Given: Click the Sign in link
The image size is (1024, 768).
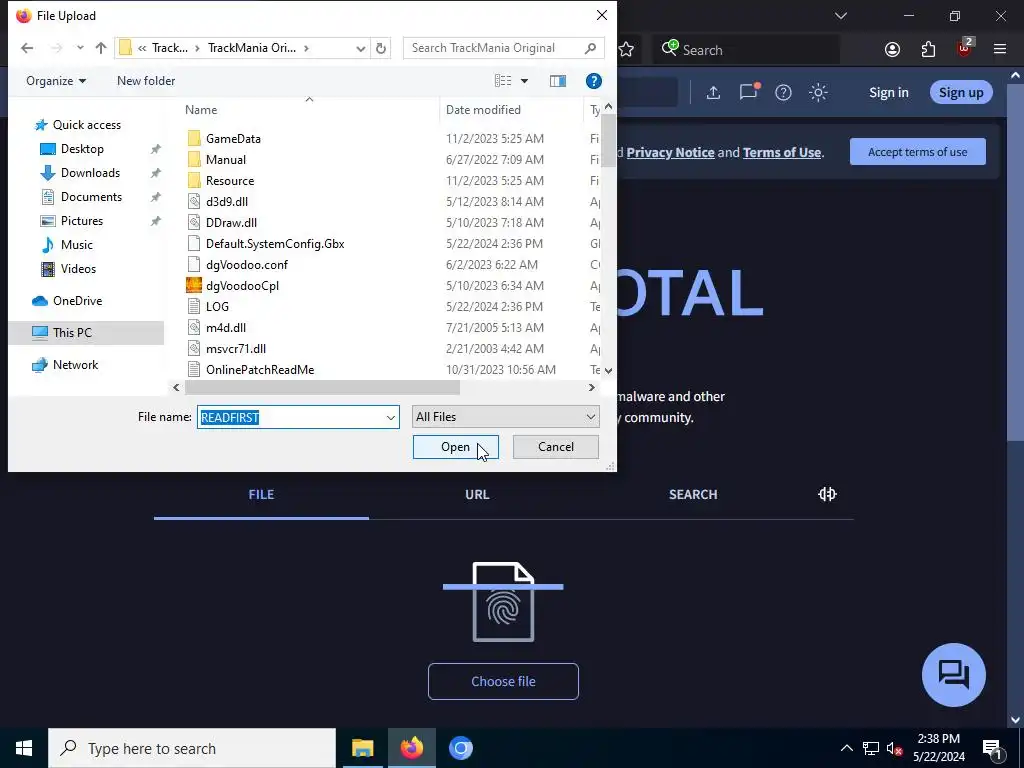Looking at the screenshot, I should (888, 92).
